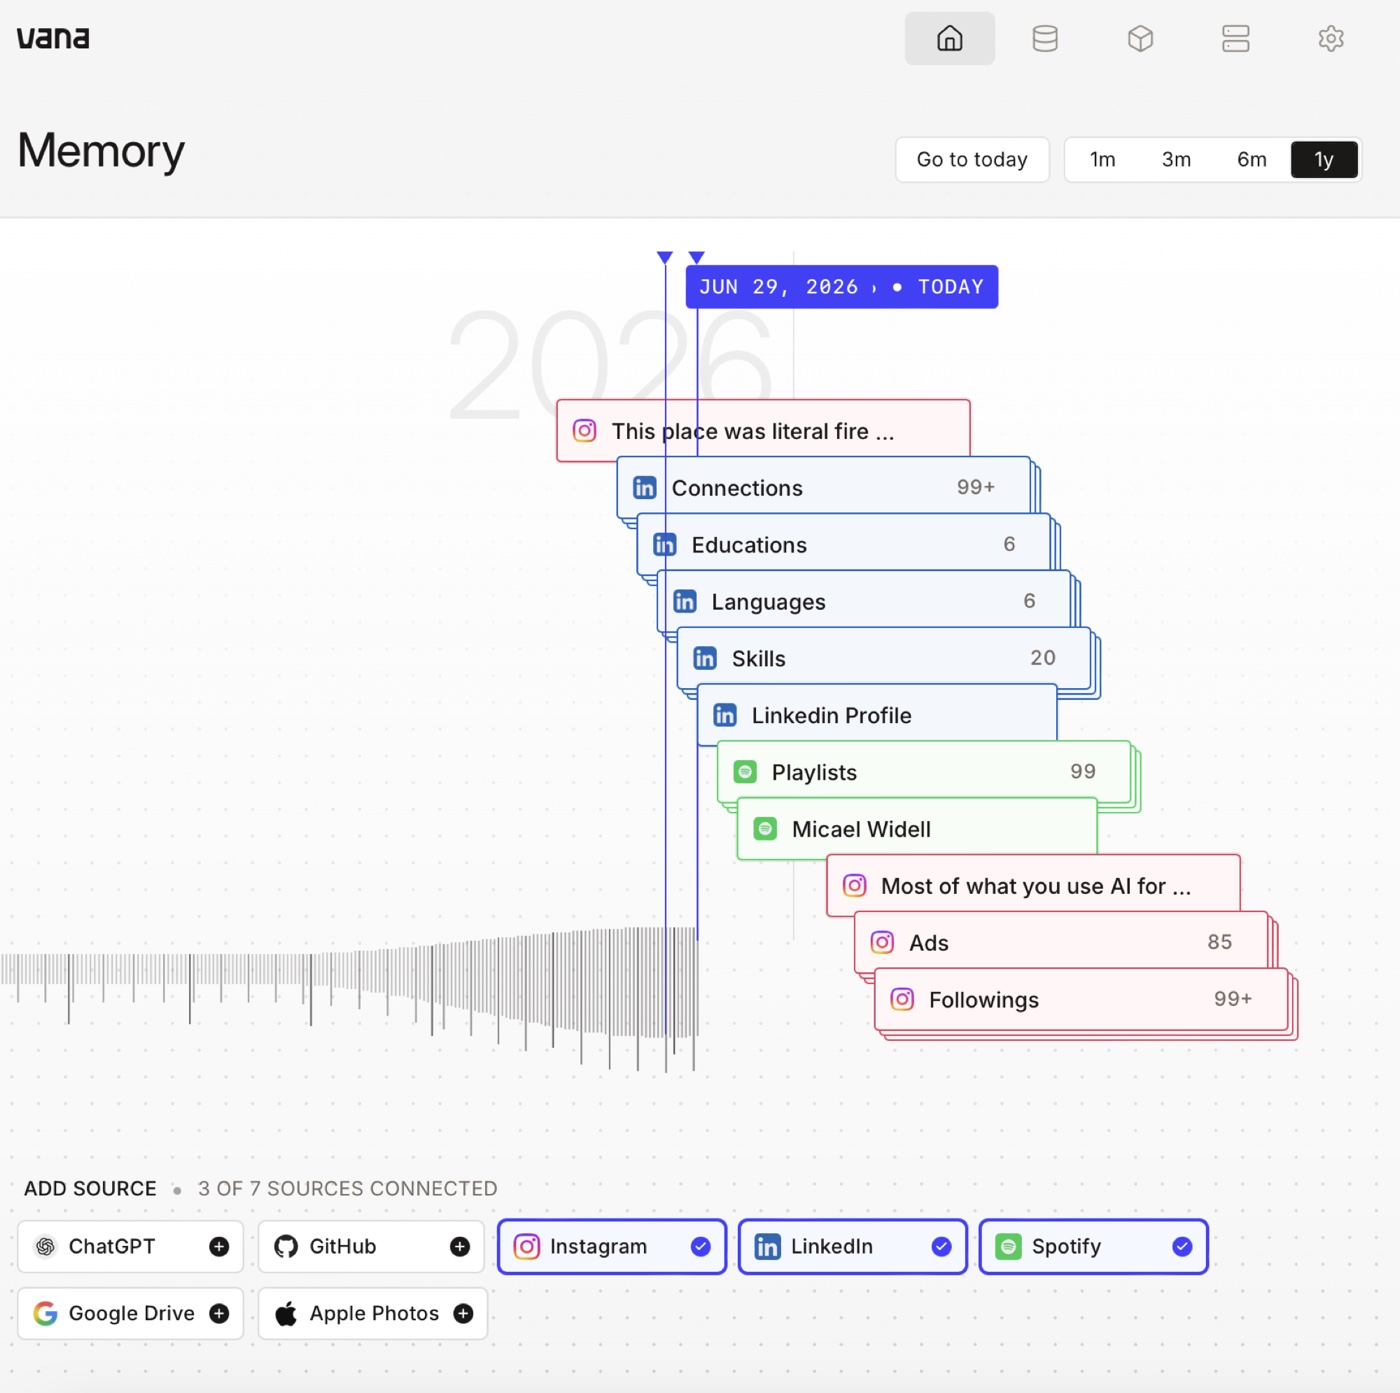The image size is (1400, 1393).
Task: Select the 1y time range
Action: pyautogui.click(x=1324, y=159)
